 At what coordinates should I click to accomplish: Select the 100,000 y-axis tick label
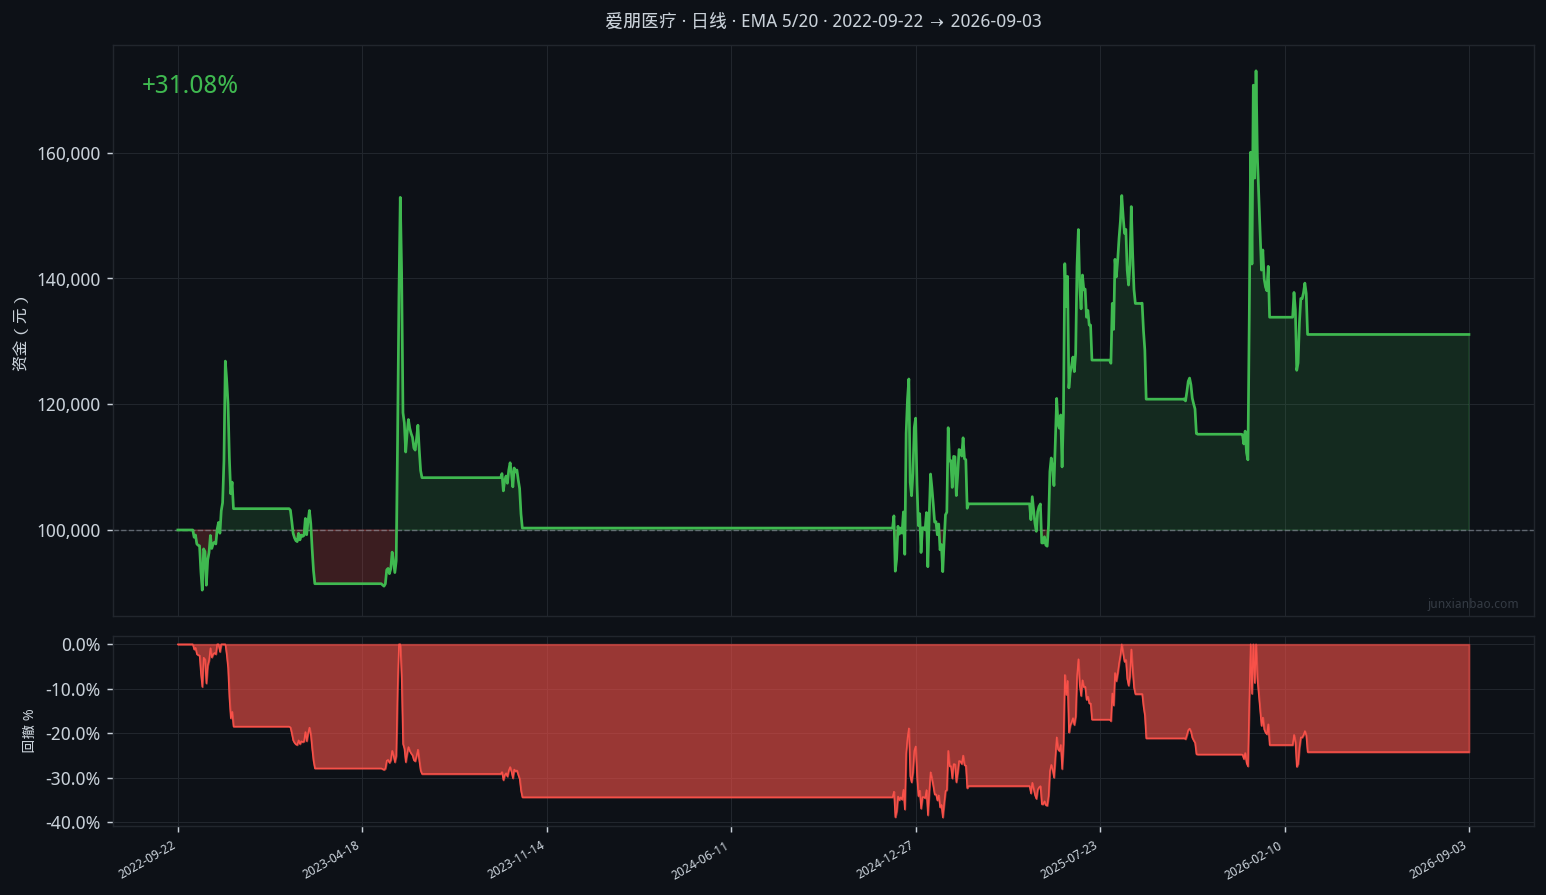click(69, 531)
